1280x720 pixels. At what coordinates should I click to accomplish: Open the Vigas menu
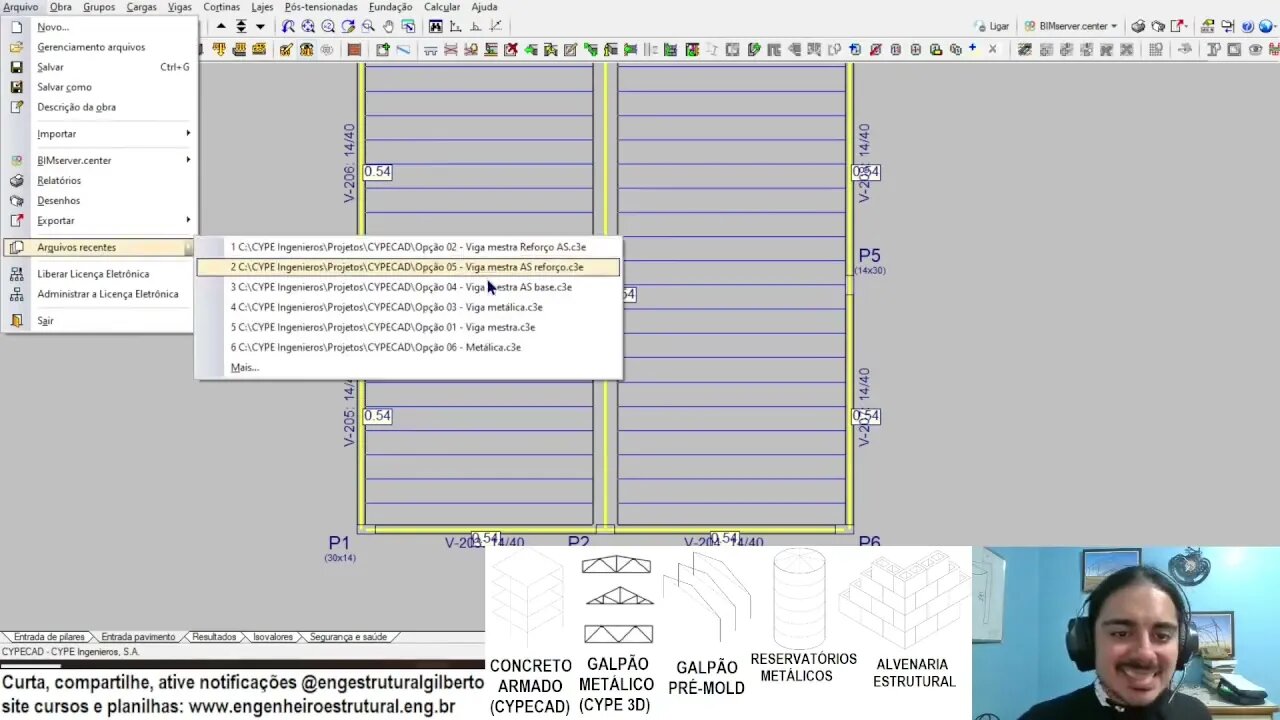tap(180, 7)
